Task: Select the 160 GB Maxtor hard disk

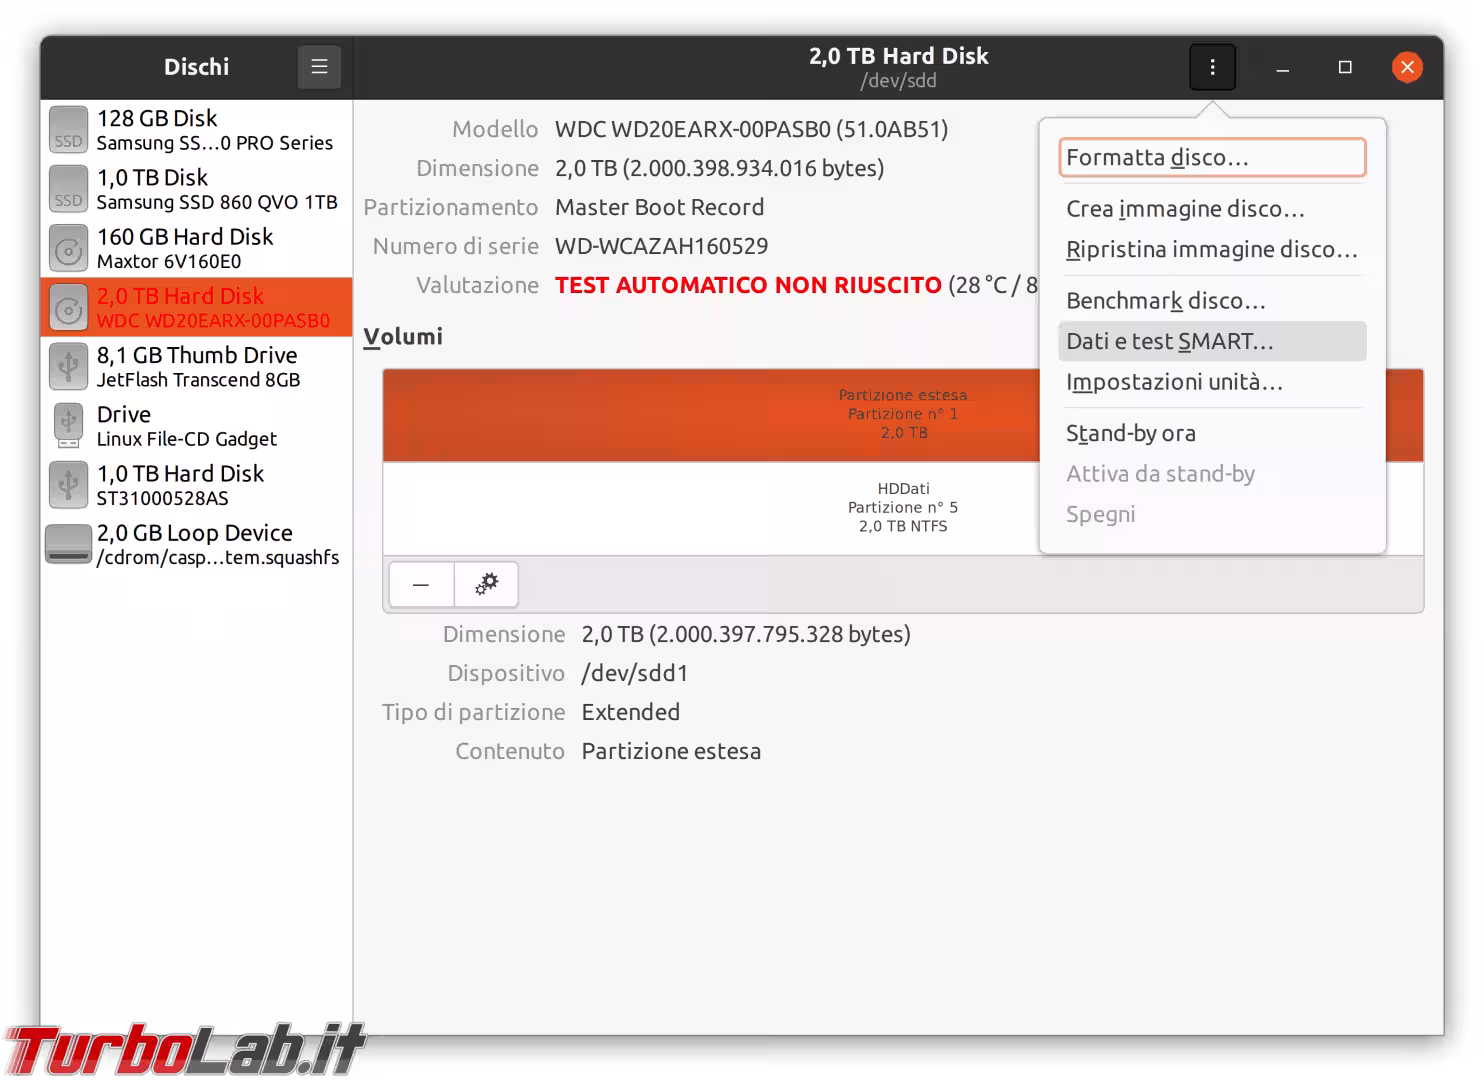Action: point(196,248)
